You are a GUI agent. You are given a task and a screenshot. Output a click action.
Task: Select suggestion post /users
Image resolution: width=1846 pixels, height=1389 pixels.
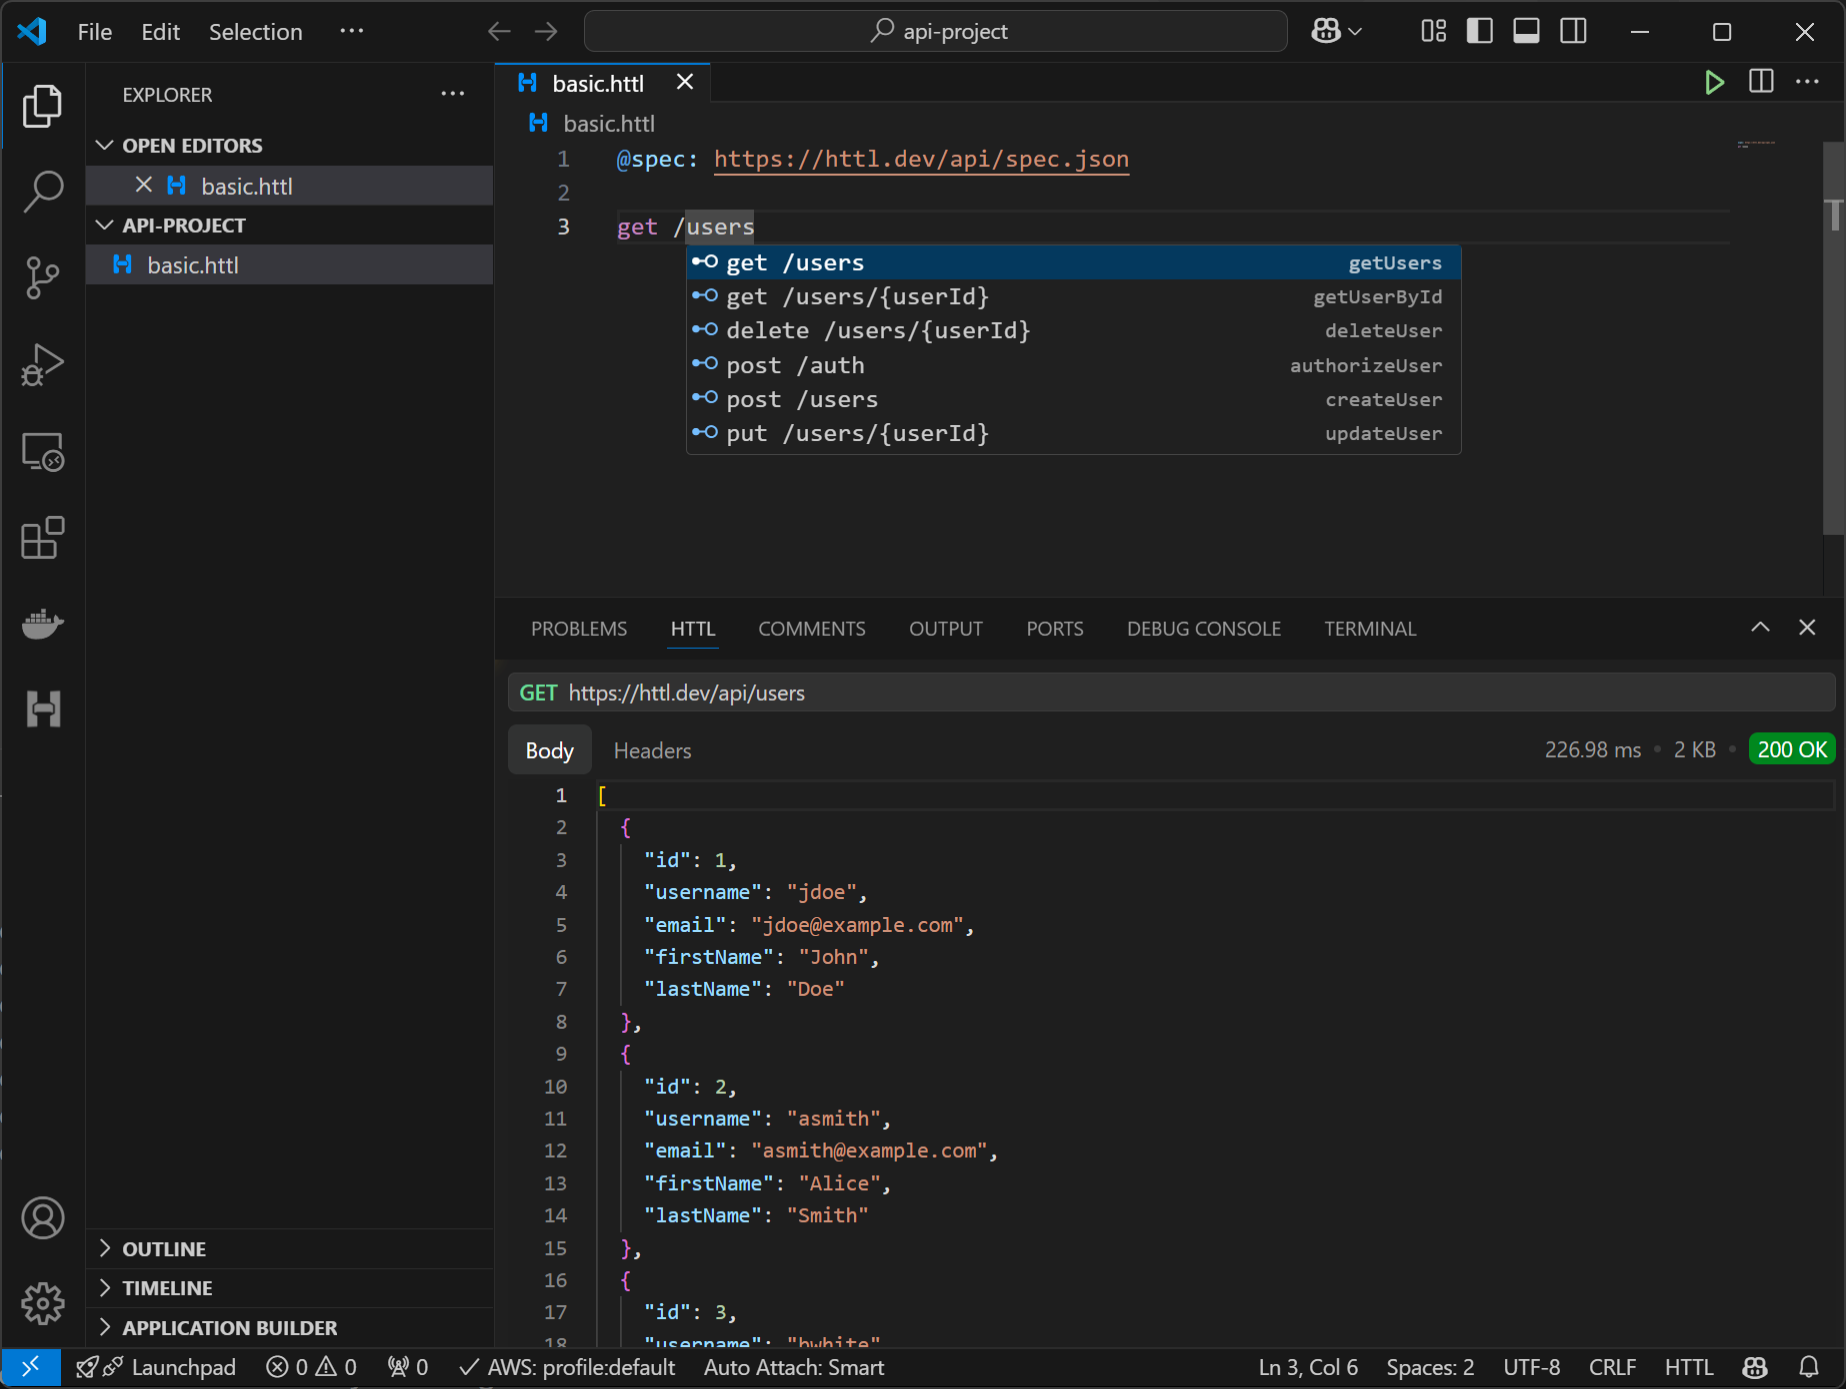[x=1073, y=399]
